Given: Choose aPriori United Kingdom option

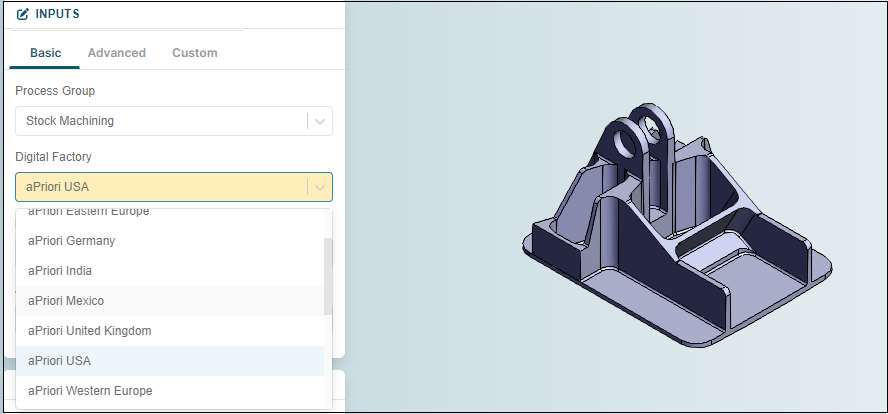Looking at the screenshot, I should [x=170, y=331].
